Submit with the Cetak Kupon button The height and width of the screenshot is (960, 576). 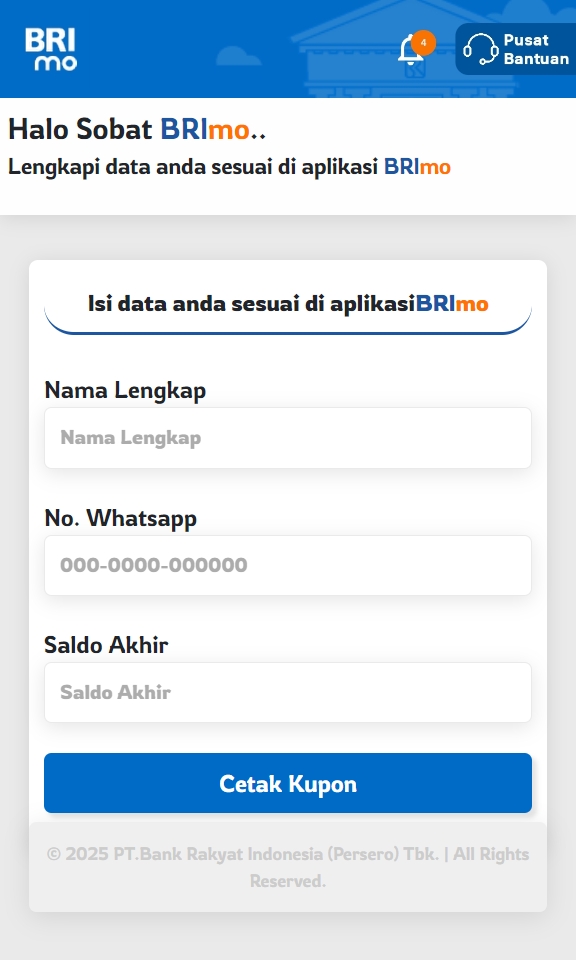pyautogui.click(x=288, y=783)
